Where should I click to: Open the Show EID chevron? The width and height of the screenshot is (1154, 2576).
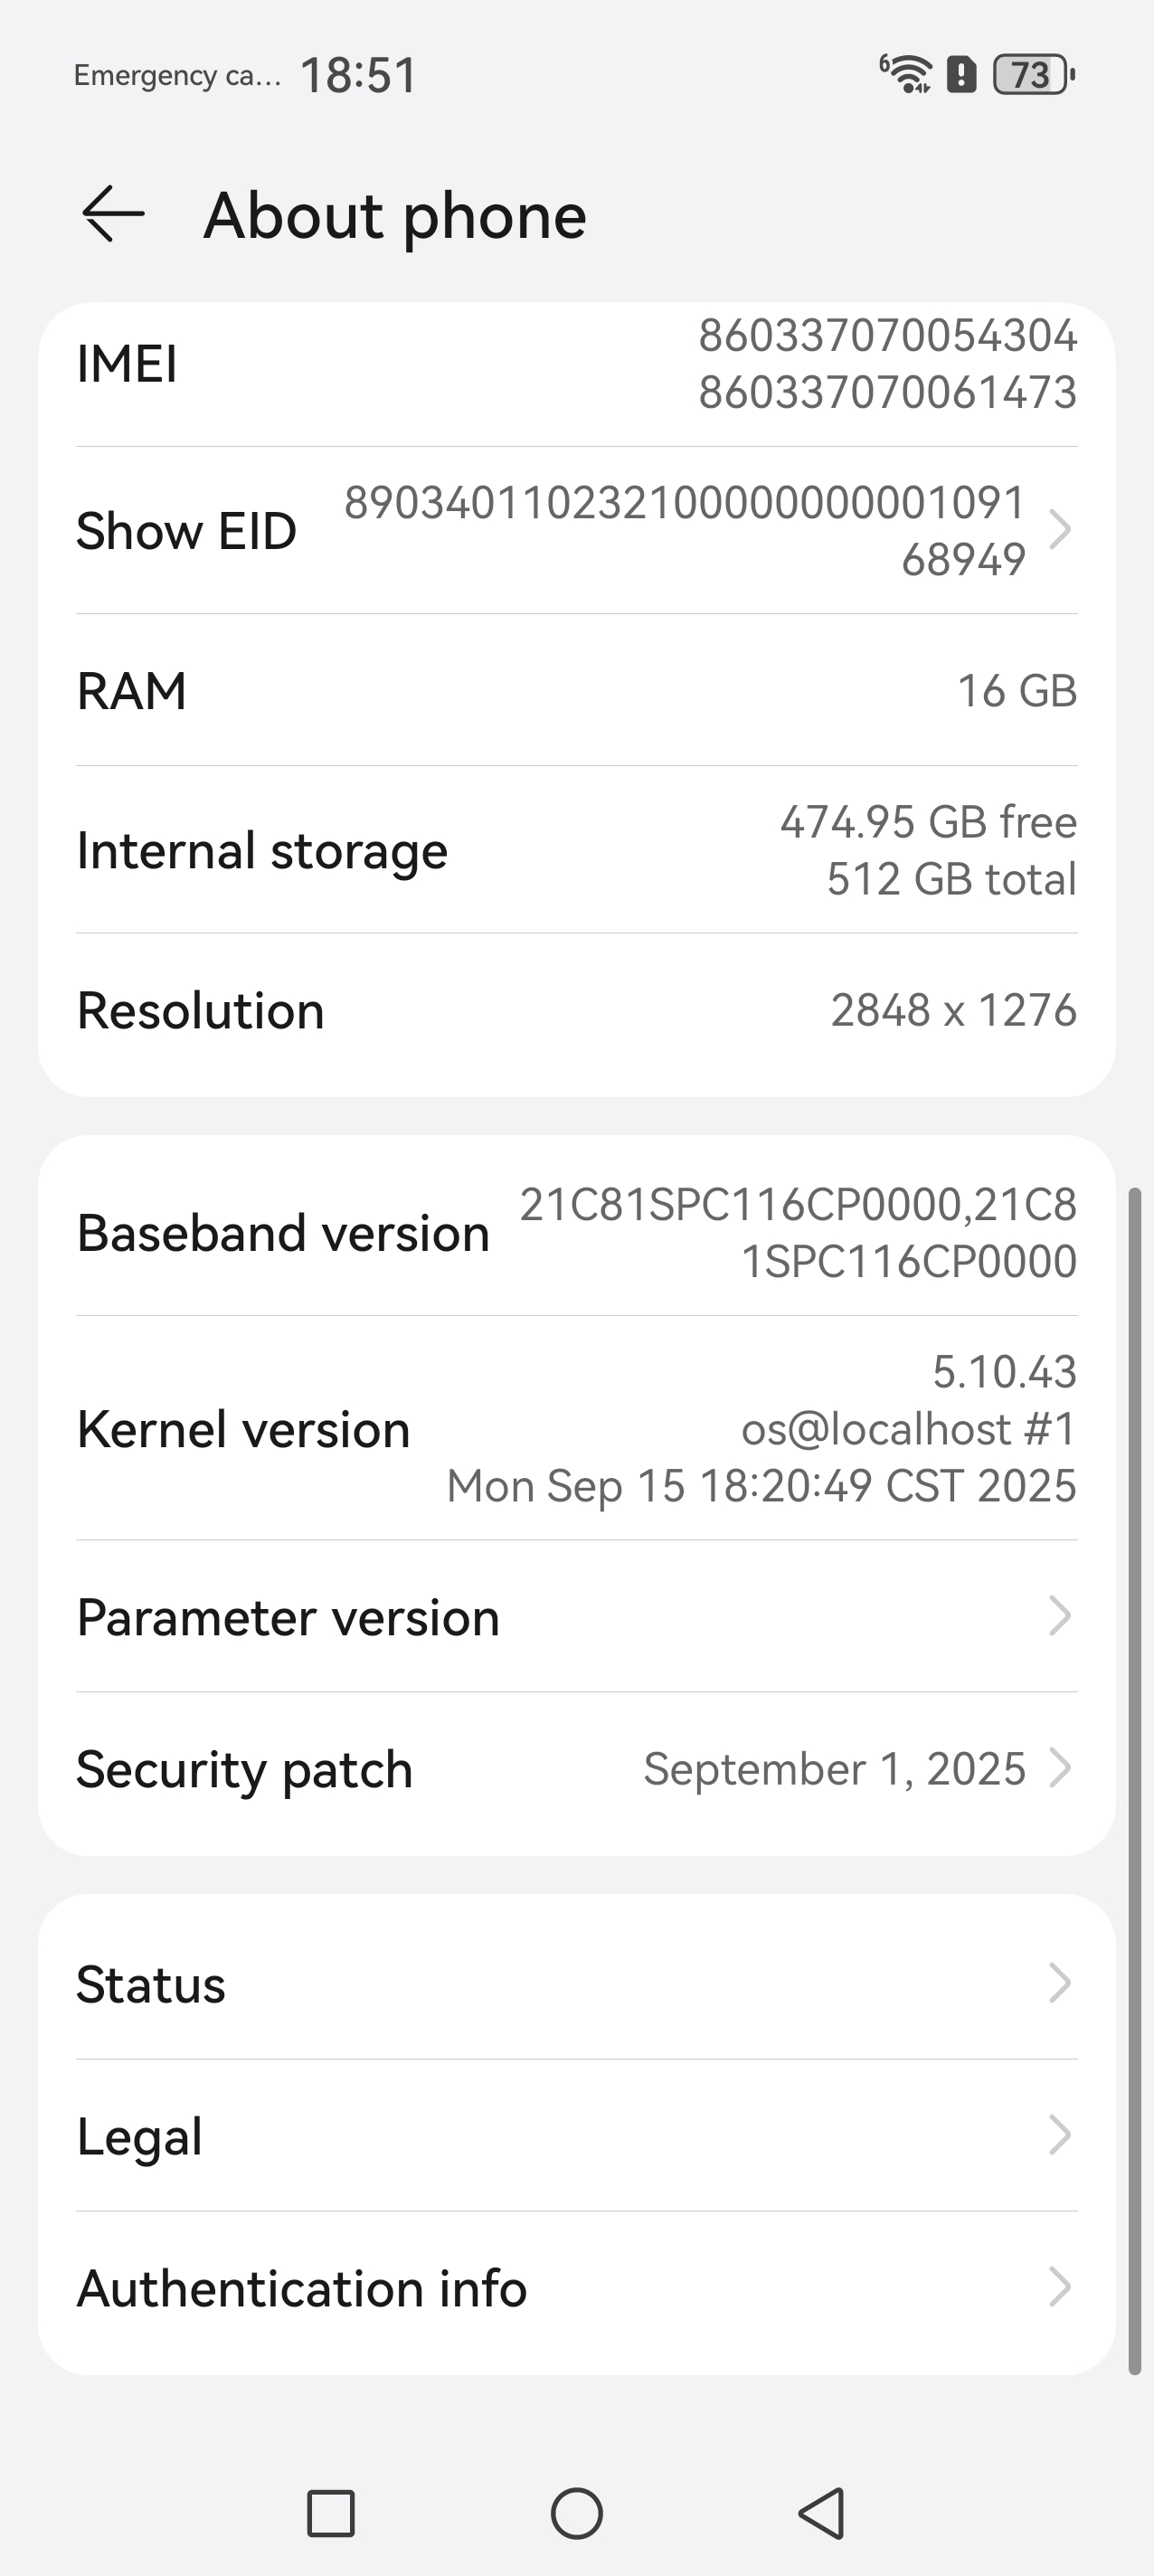[x=1060, y=530]
